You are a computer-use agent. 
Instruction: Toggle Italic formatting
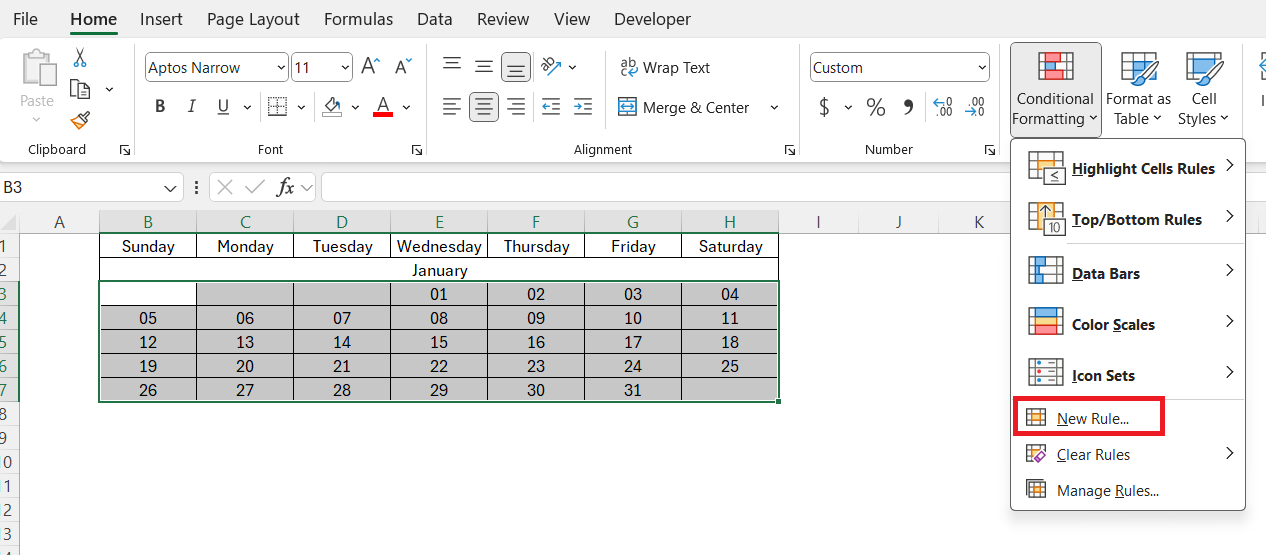coord(191,107)
